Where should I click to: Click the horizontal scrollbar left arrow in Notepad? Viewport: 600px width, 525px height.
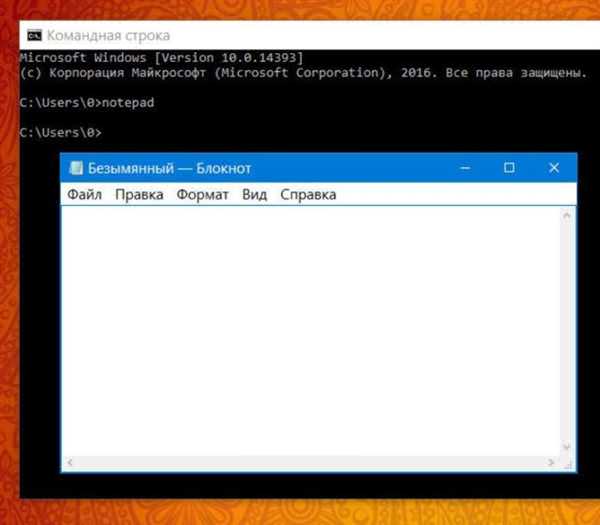70,462
